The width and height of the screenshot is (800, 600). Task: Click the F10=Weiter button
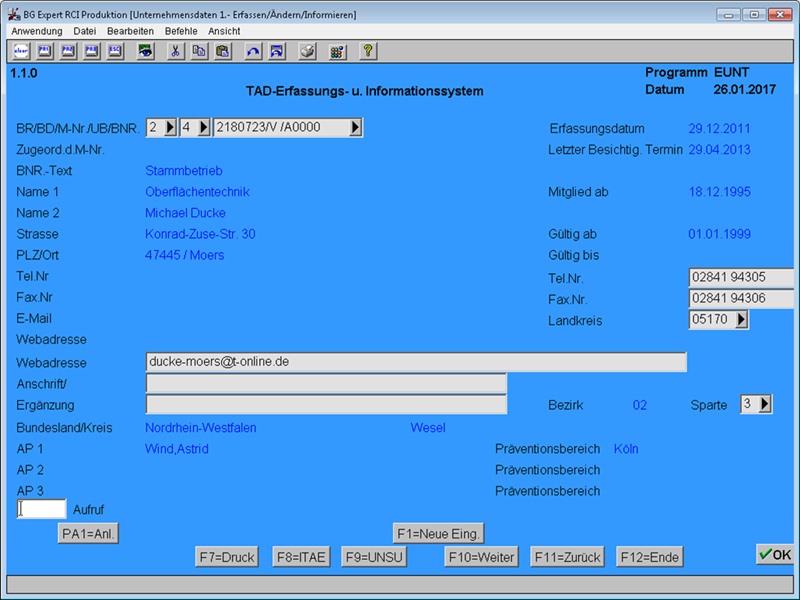[479, 557]
